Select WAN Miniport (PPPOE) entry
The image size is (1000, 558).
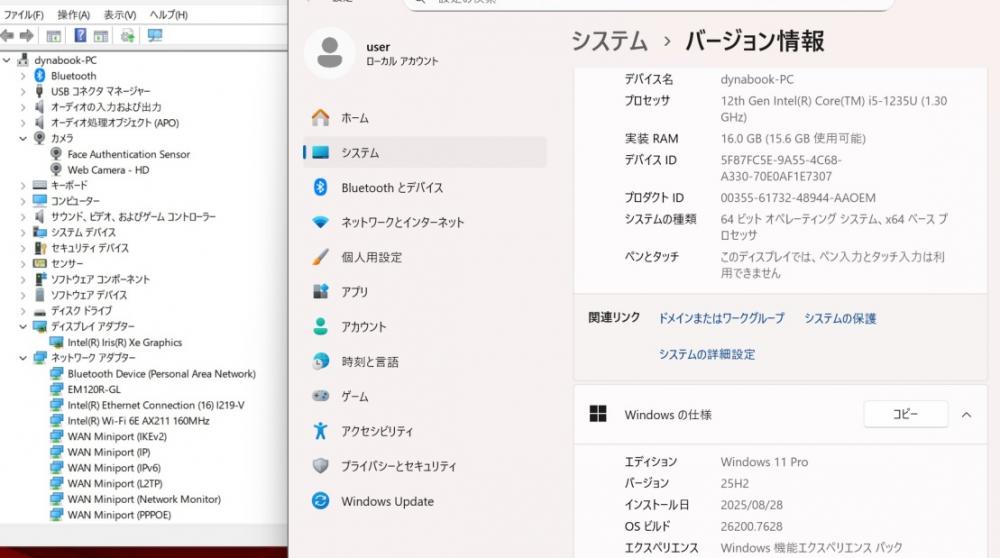click(119, 515)
